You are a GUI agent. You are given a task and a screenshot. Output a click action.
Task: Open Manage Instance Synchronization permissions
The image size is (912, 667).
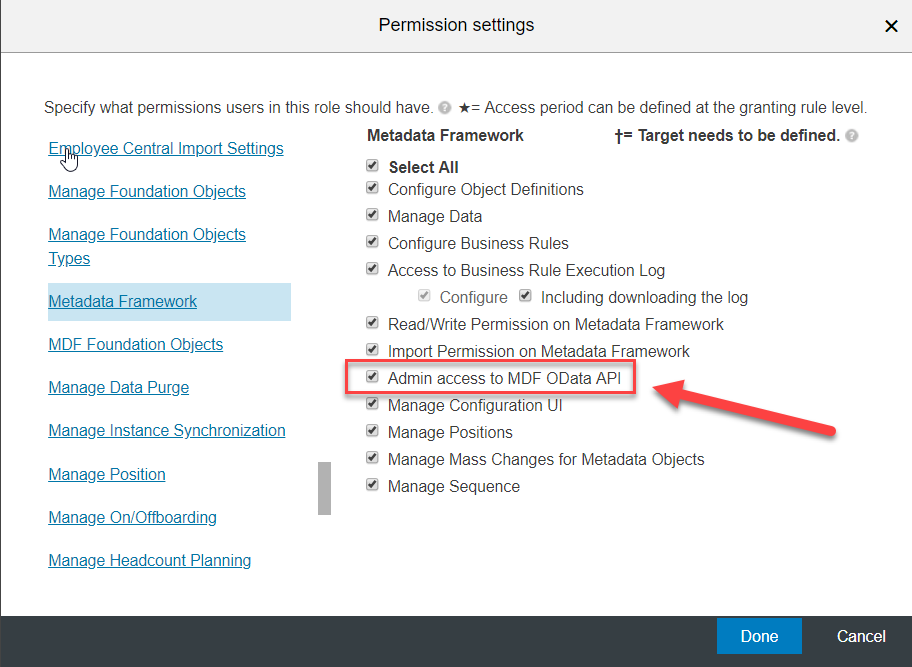167,430
